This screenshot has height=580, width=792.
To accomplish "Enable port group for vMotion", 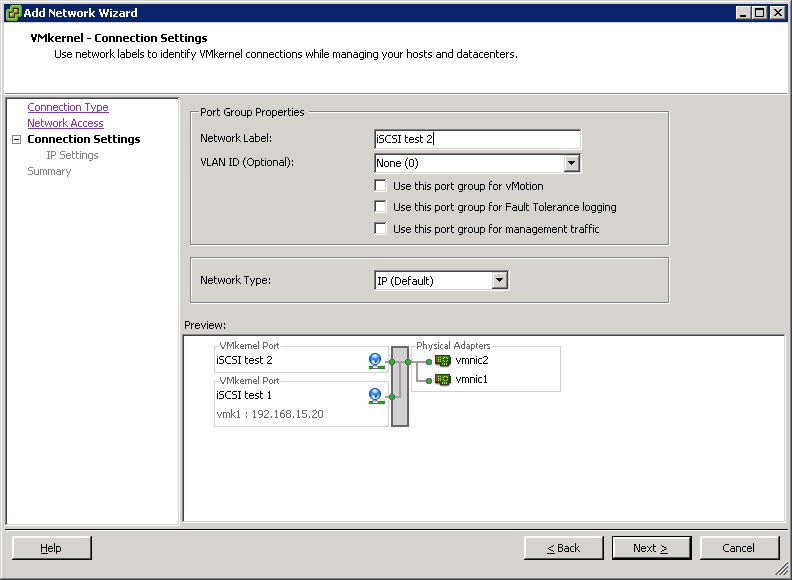I will pos(380,186).
